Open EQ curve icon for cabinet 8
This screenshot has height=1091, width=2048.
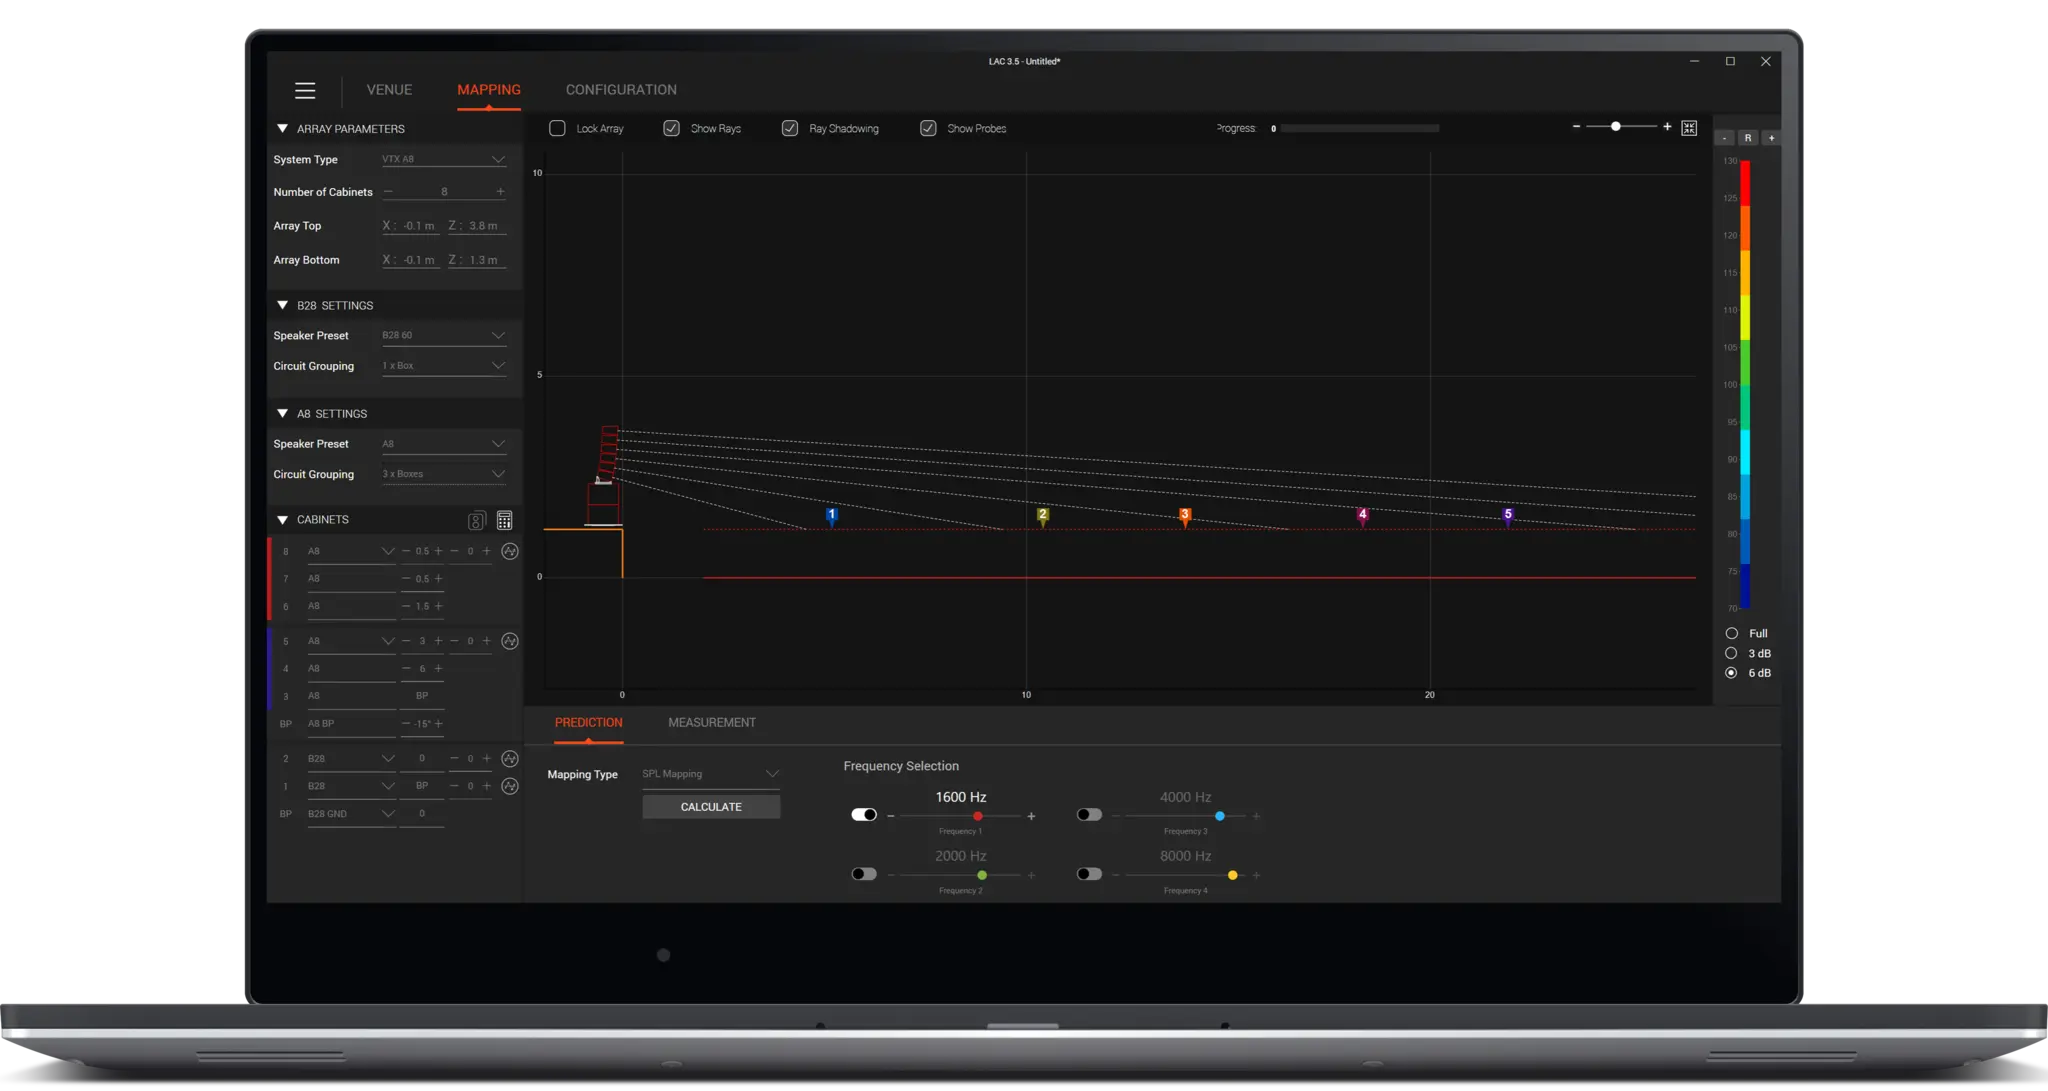point(510,551)
